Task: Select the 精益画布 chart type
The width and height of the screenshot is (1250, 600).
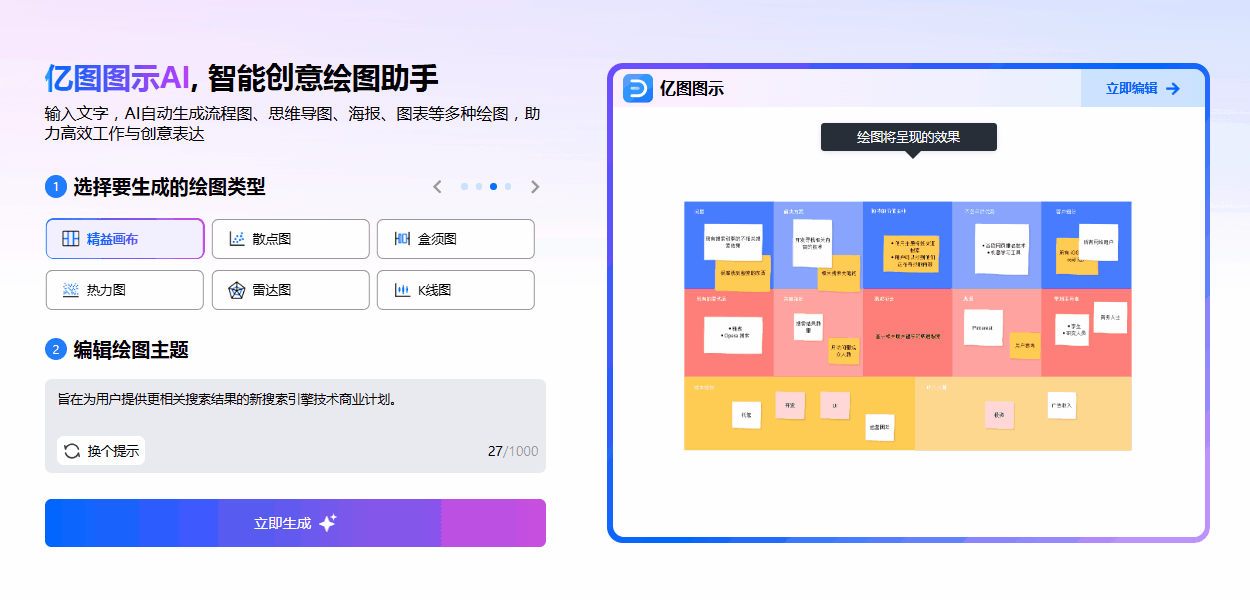Action: (125, 239)
